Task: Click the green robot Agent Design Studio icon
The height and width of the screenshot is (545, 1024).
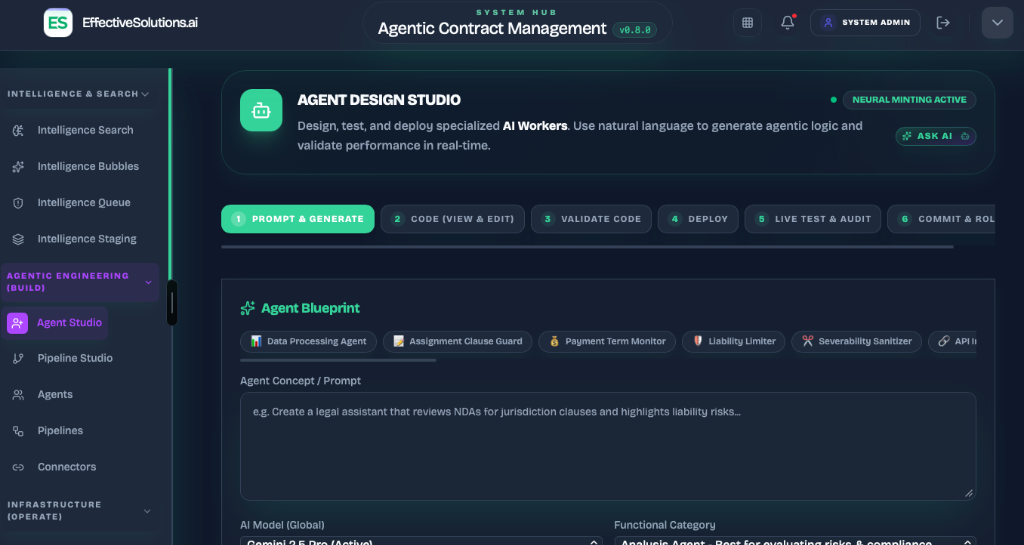Action: click(261, 110)
